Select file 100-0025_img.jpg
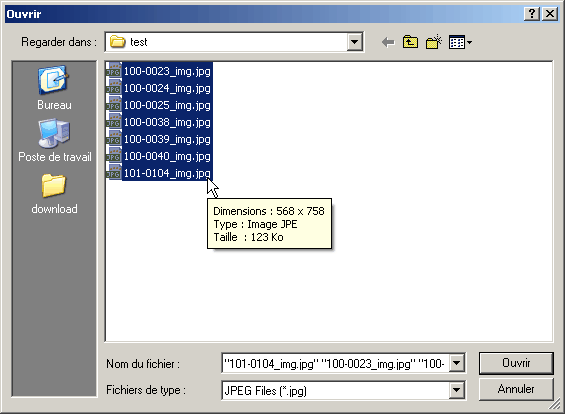The width and height of the screenshot is (565, 414). coord(167,105)
